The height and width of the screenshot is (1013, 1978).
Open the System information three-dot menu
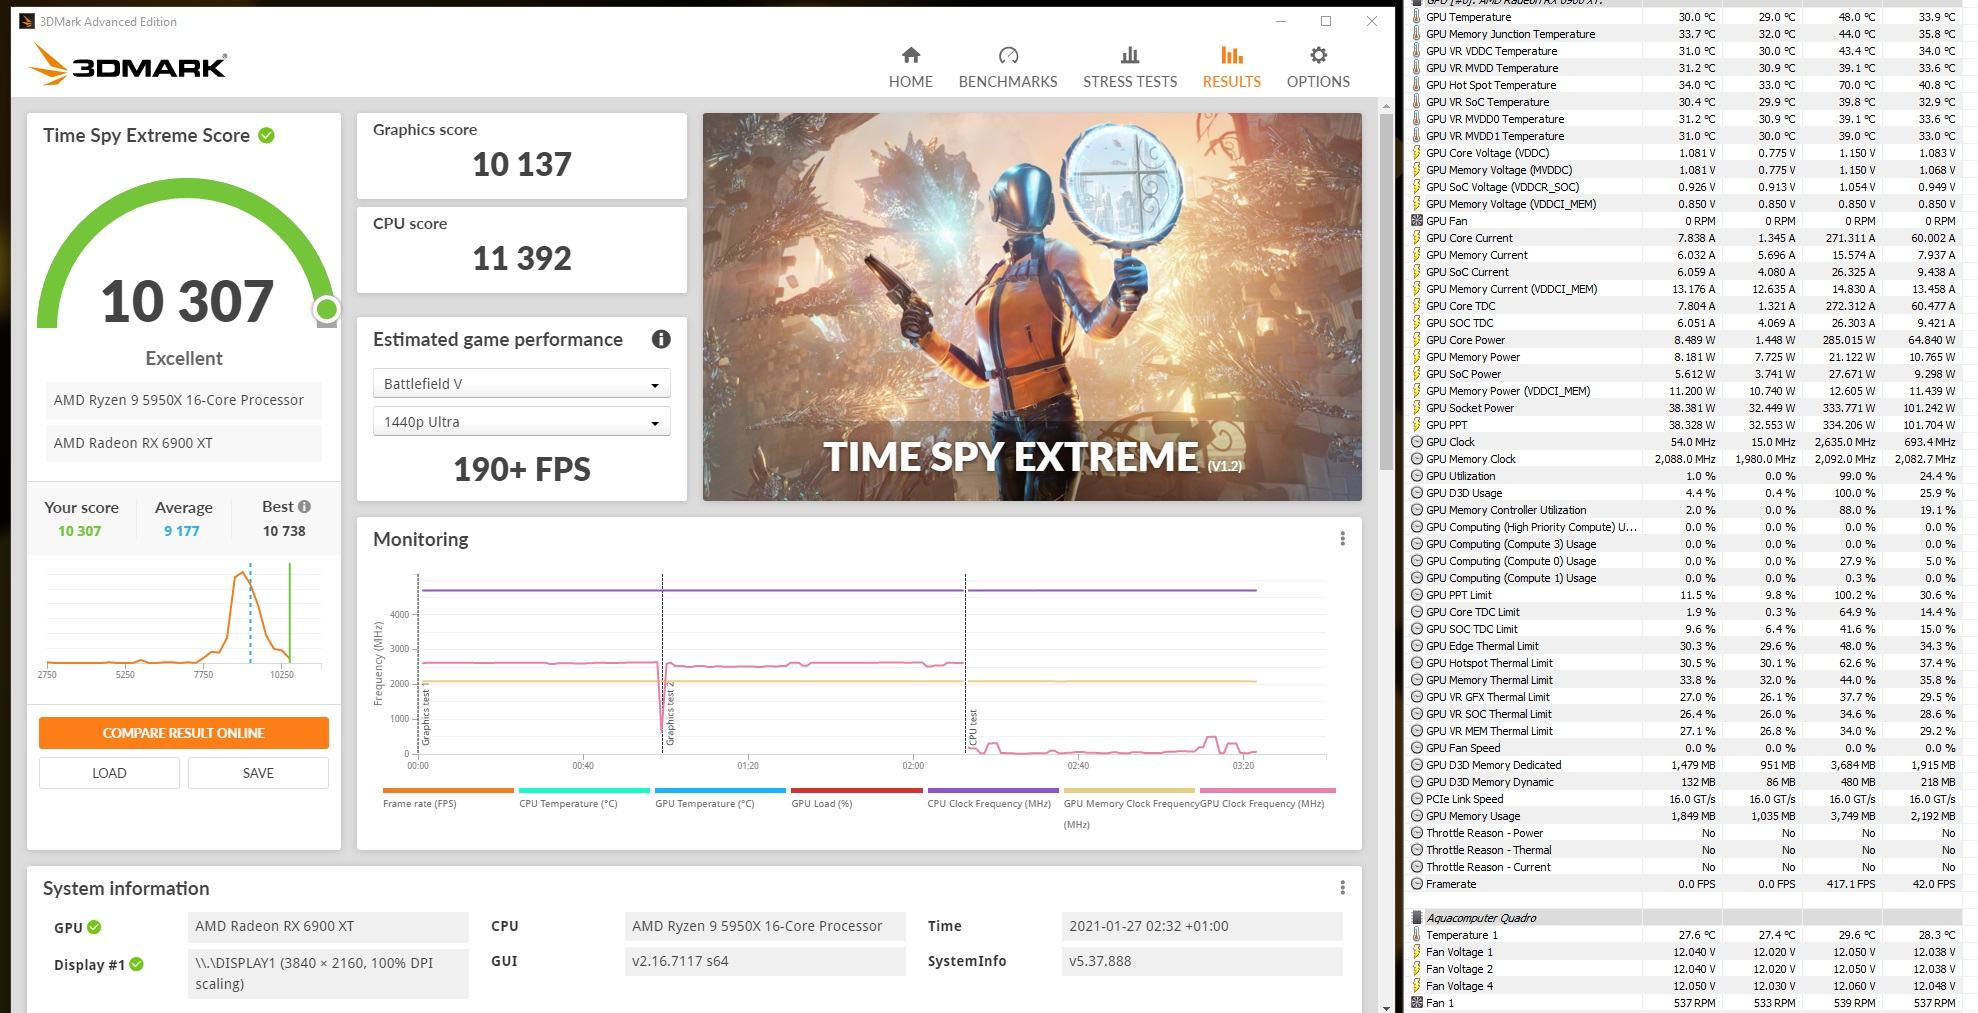pos(1342,888)
